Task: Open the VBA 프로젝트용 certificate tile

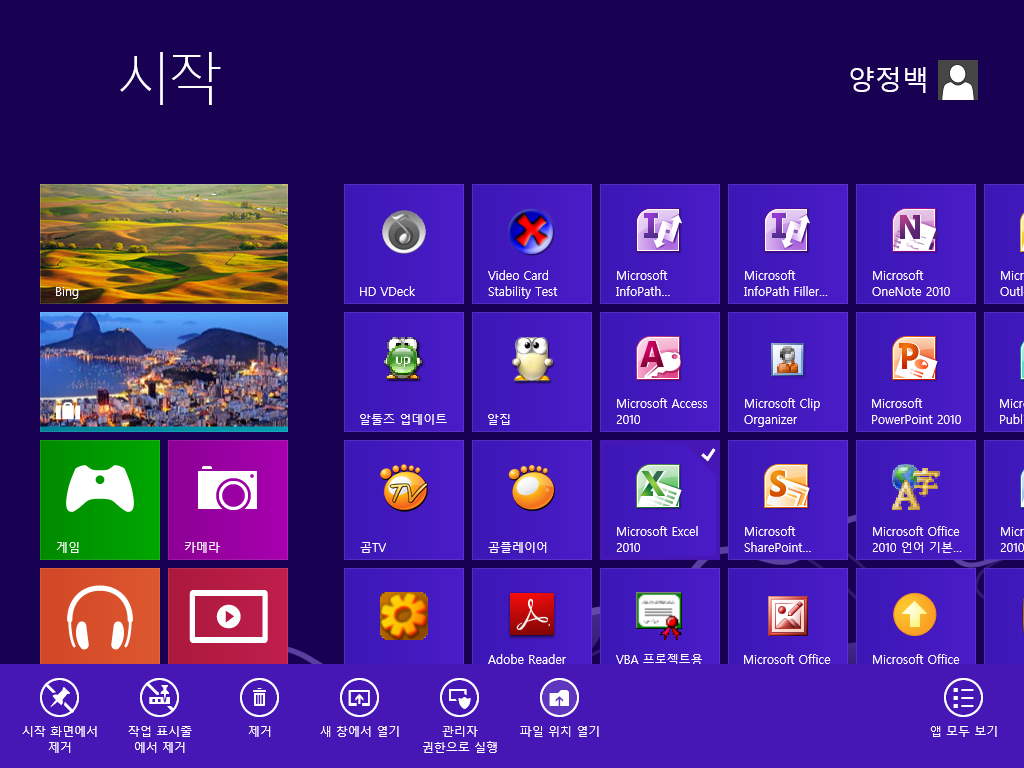Action: click(x=660, y=616)
